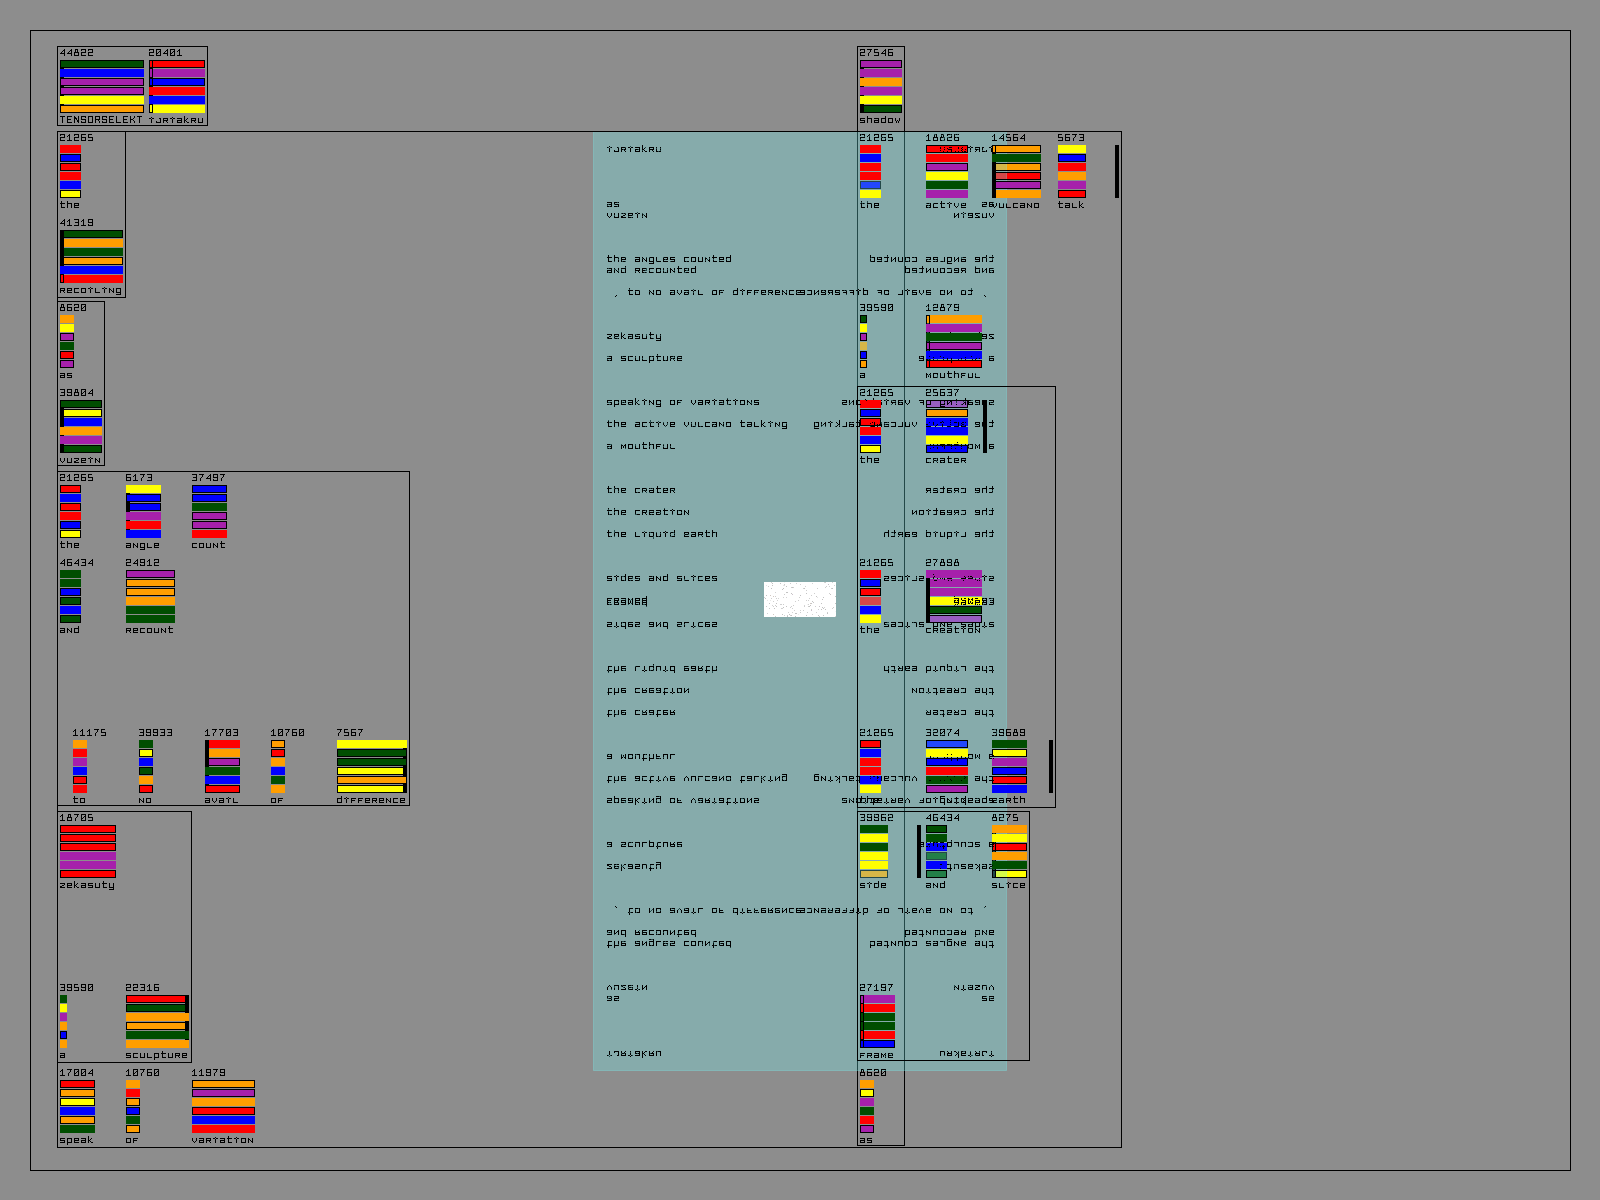
Task: Click the vulcano striped block 14564
Action: [x=1016, y=171]
